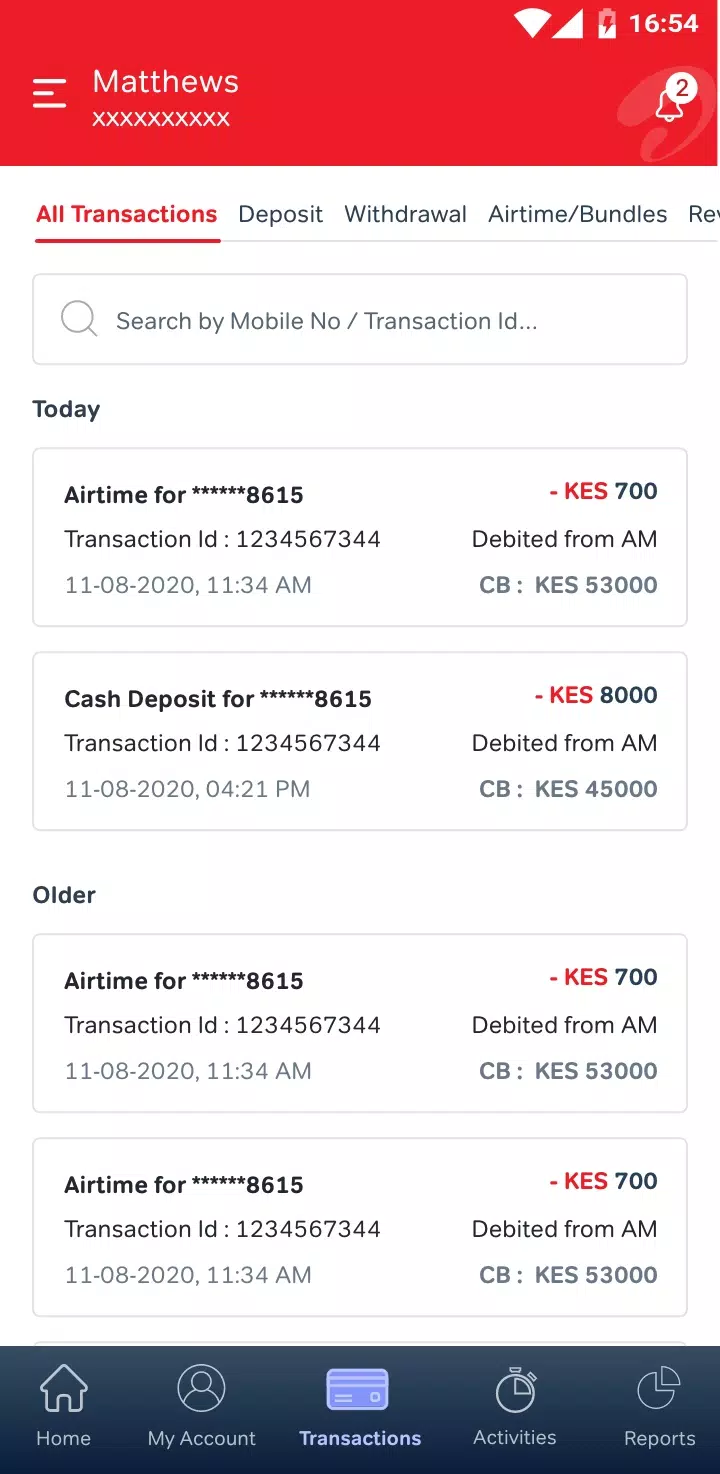Switch to the Withdrawal tab

coord(405,214)
